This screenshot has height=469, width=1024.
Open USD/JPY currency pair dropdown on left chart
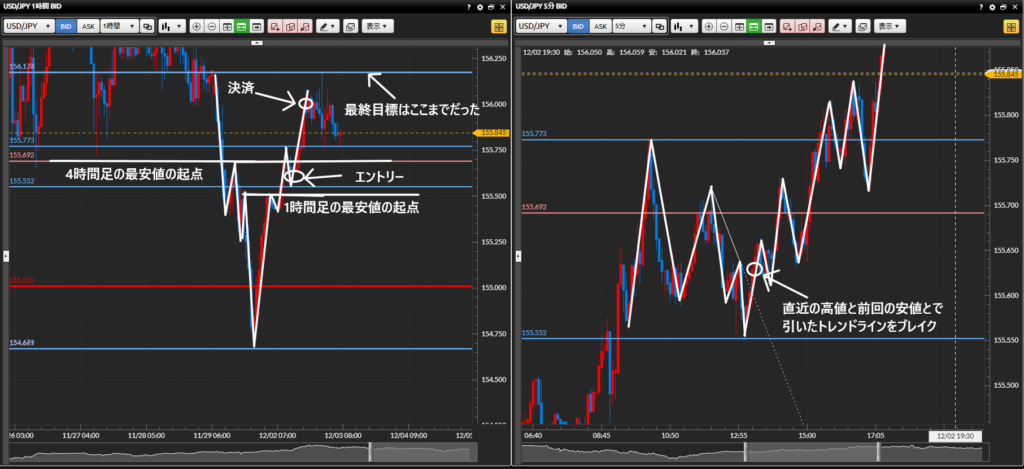point(31,26)
